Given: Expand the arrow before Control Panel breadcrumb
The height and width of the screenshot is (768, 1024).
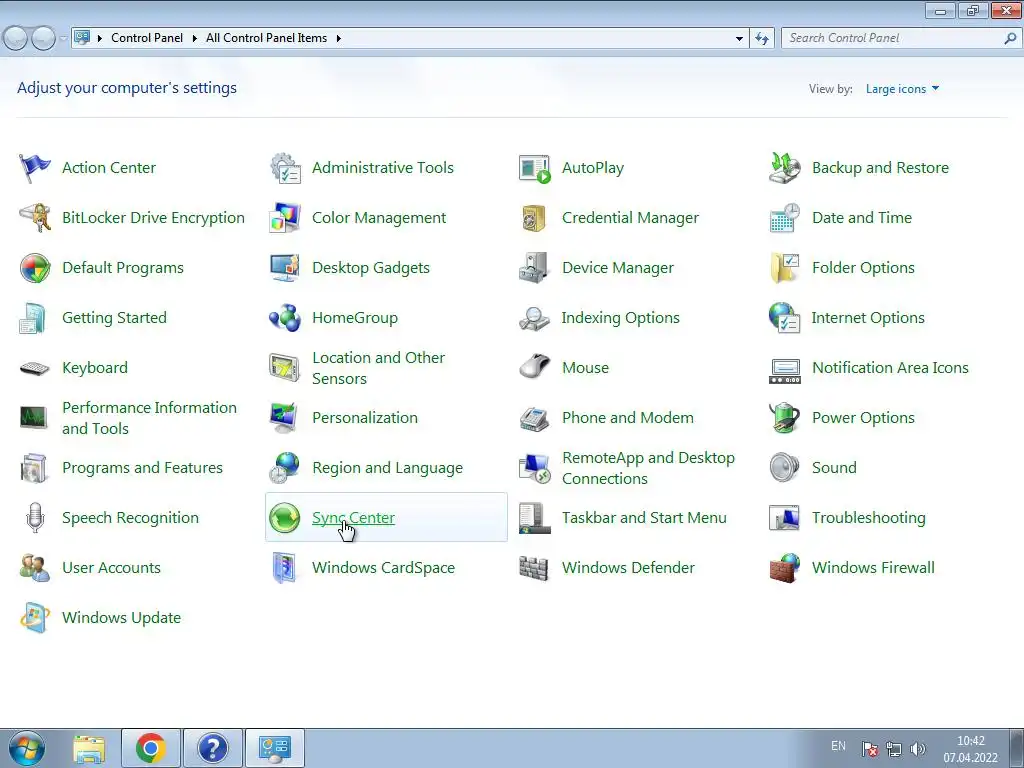Looking at the screenshot, I should tap(100, 38).
